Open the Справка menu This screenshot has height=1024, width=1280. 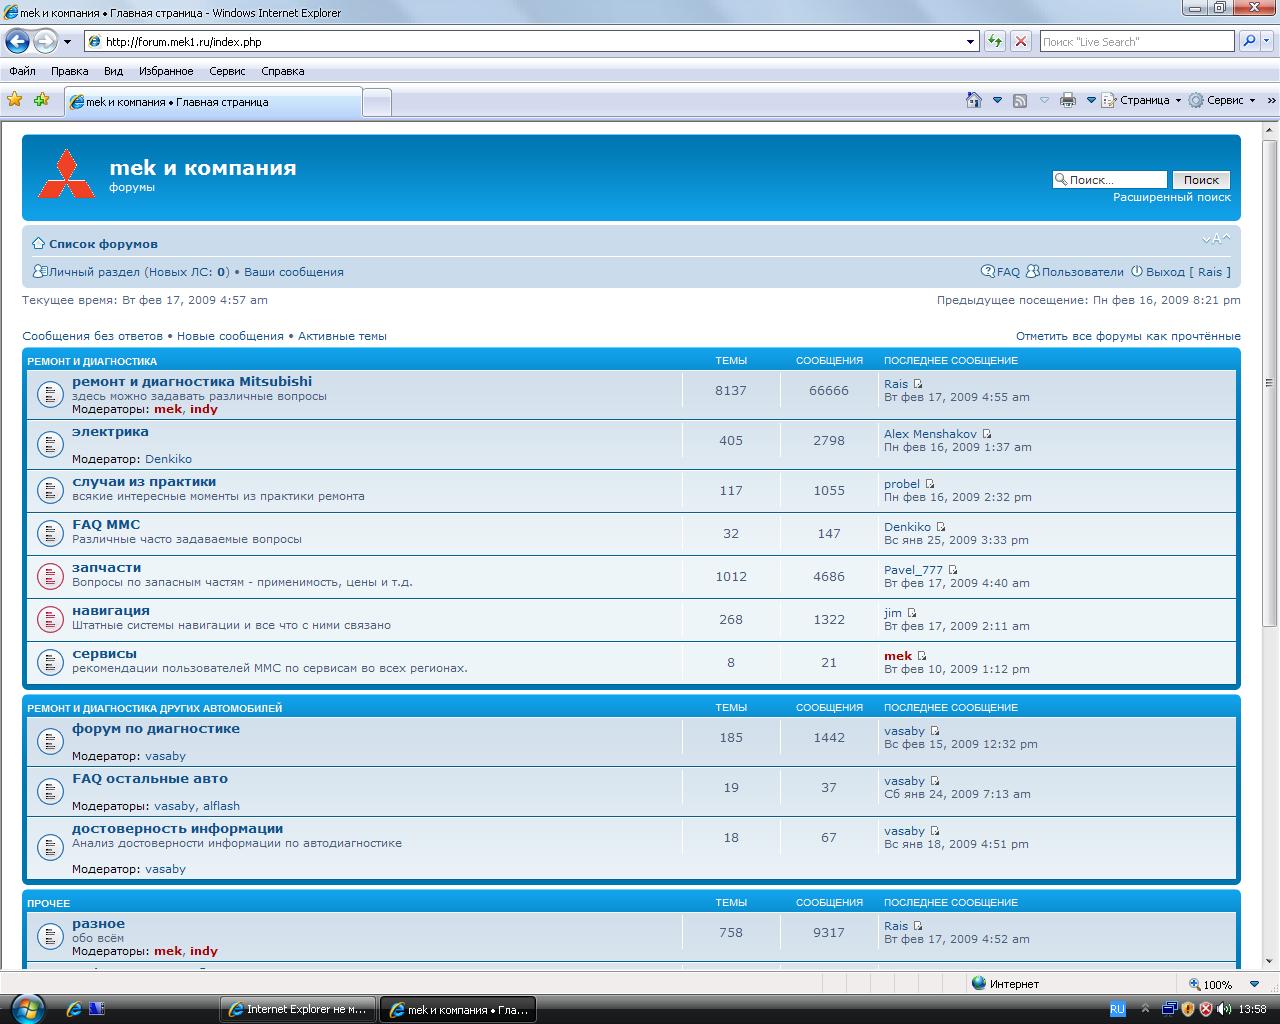click(x=283, y=71)
